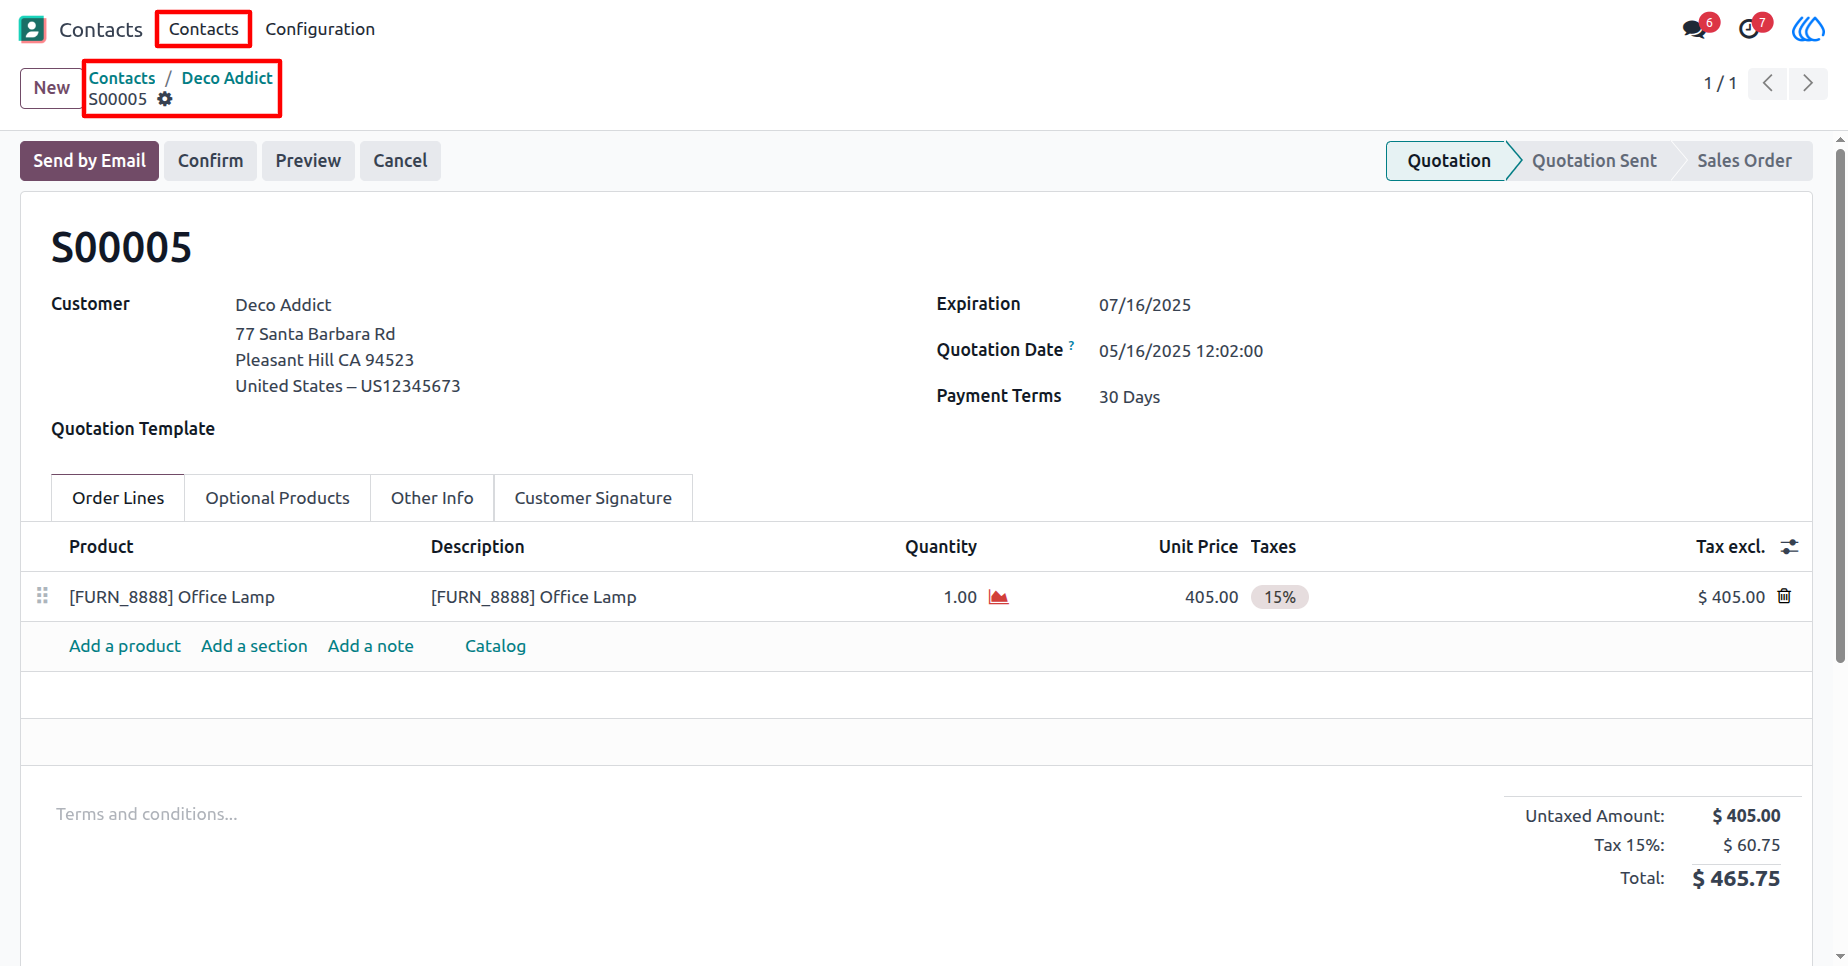
Task: Click the product cell [FURN_8888] Office Lamp
Action: [x=171, y=597]
